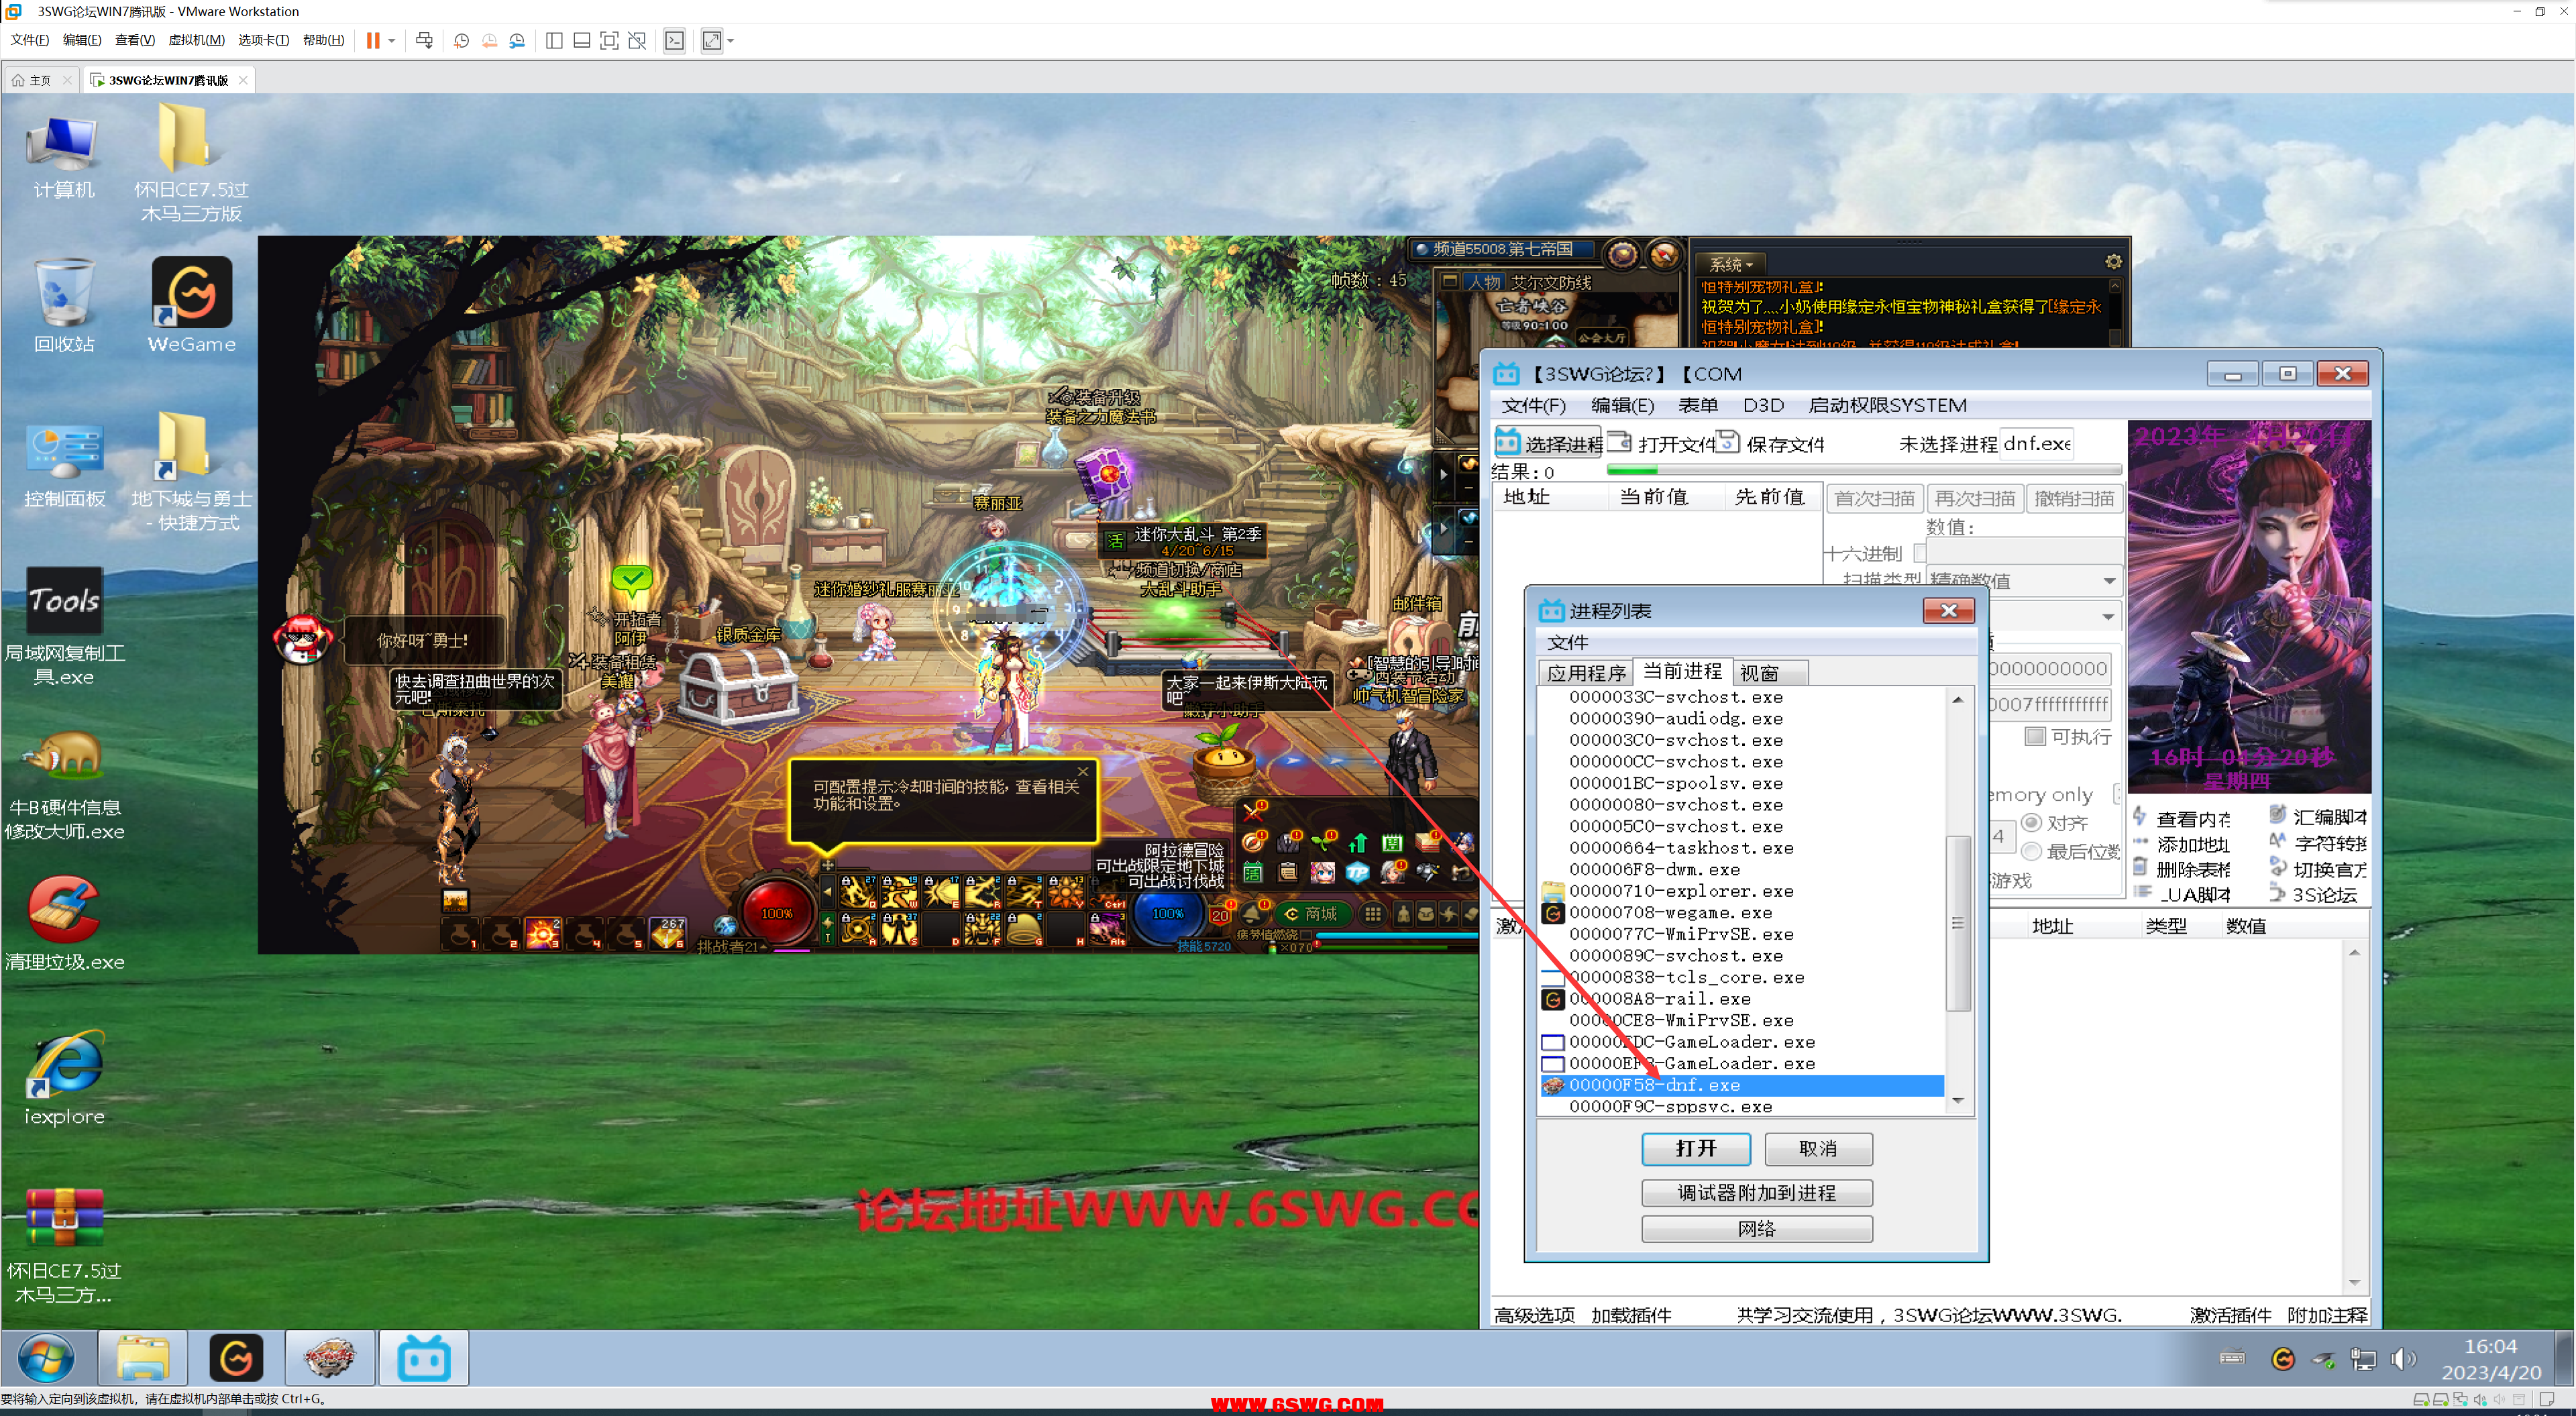The height and width of the screenshot is (1416, 2576).
Task: Open the WeGame desktop shortcut
Action: 191,305
